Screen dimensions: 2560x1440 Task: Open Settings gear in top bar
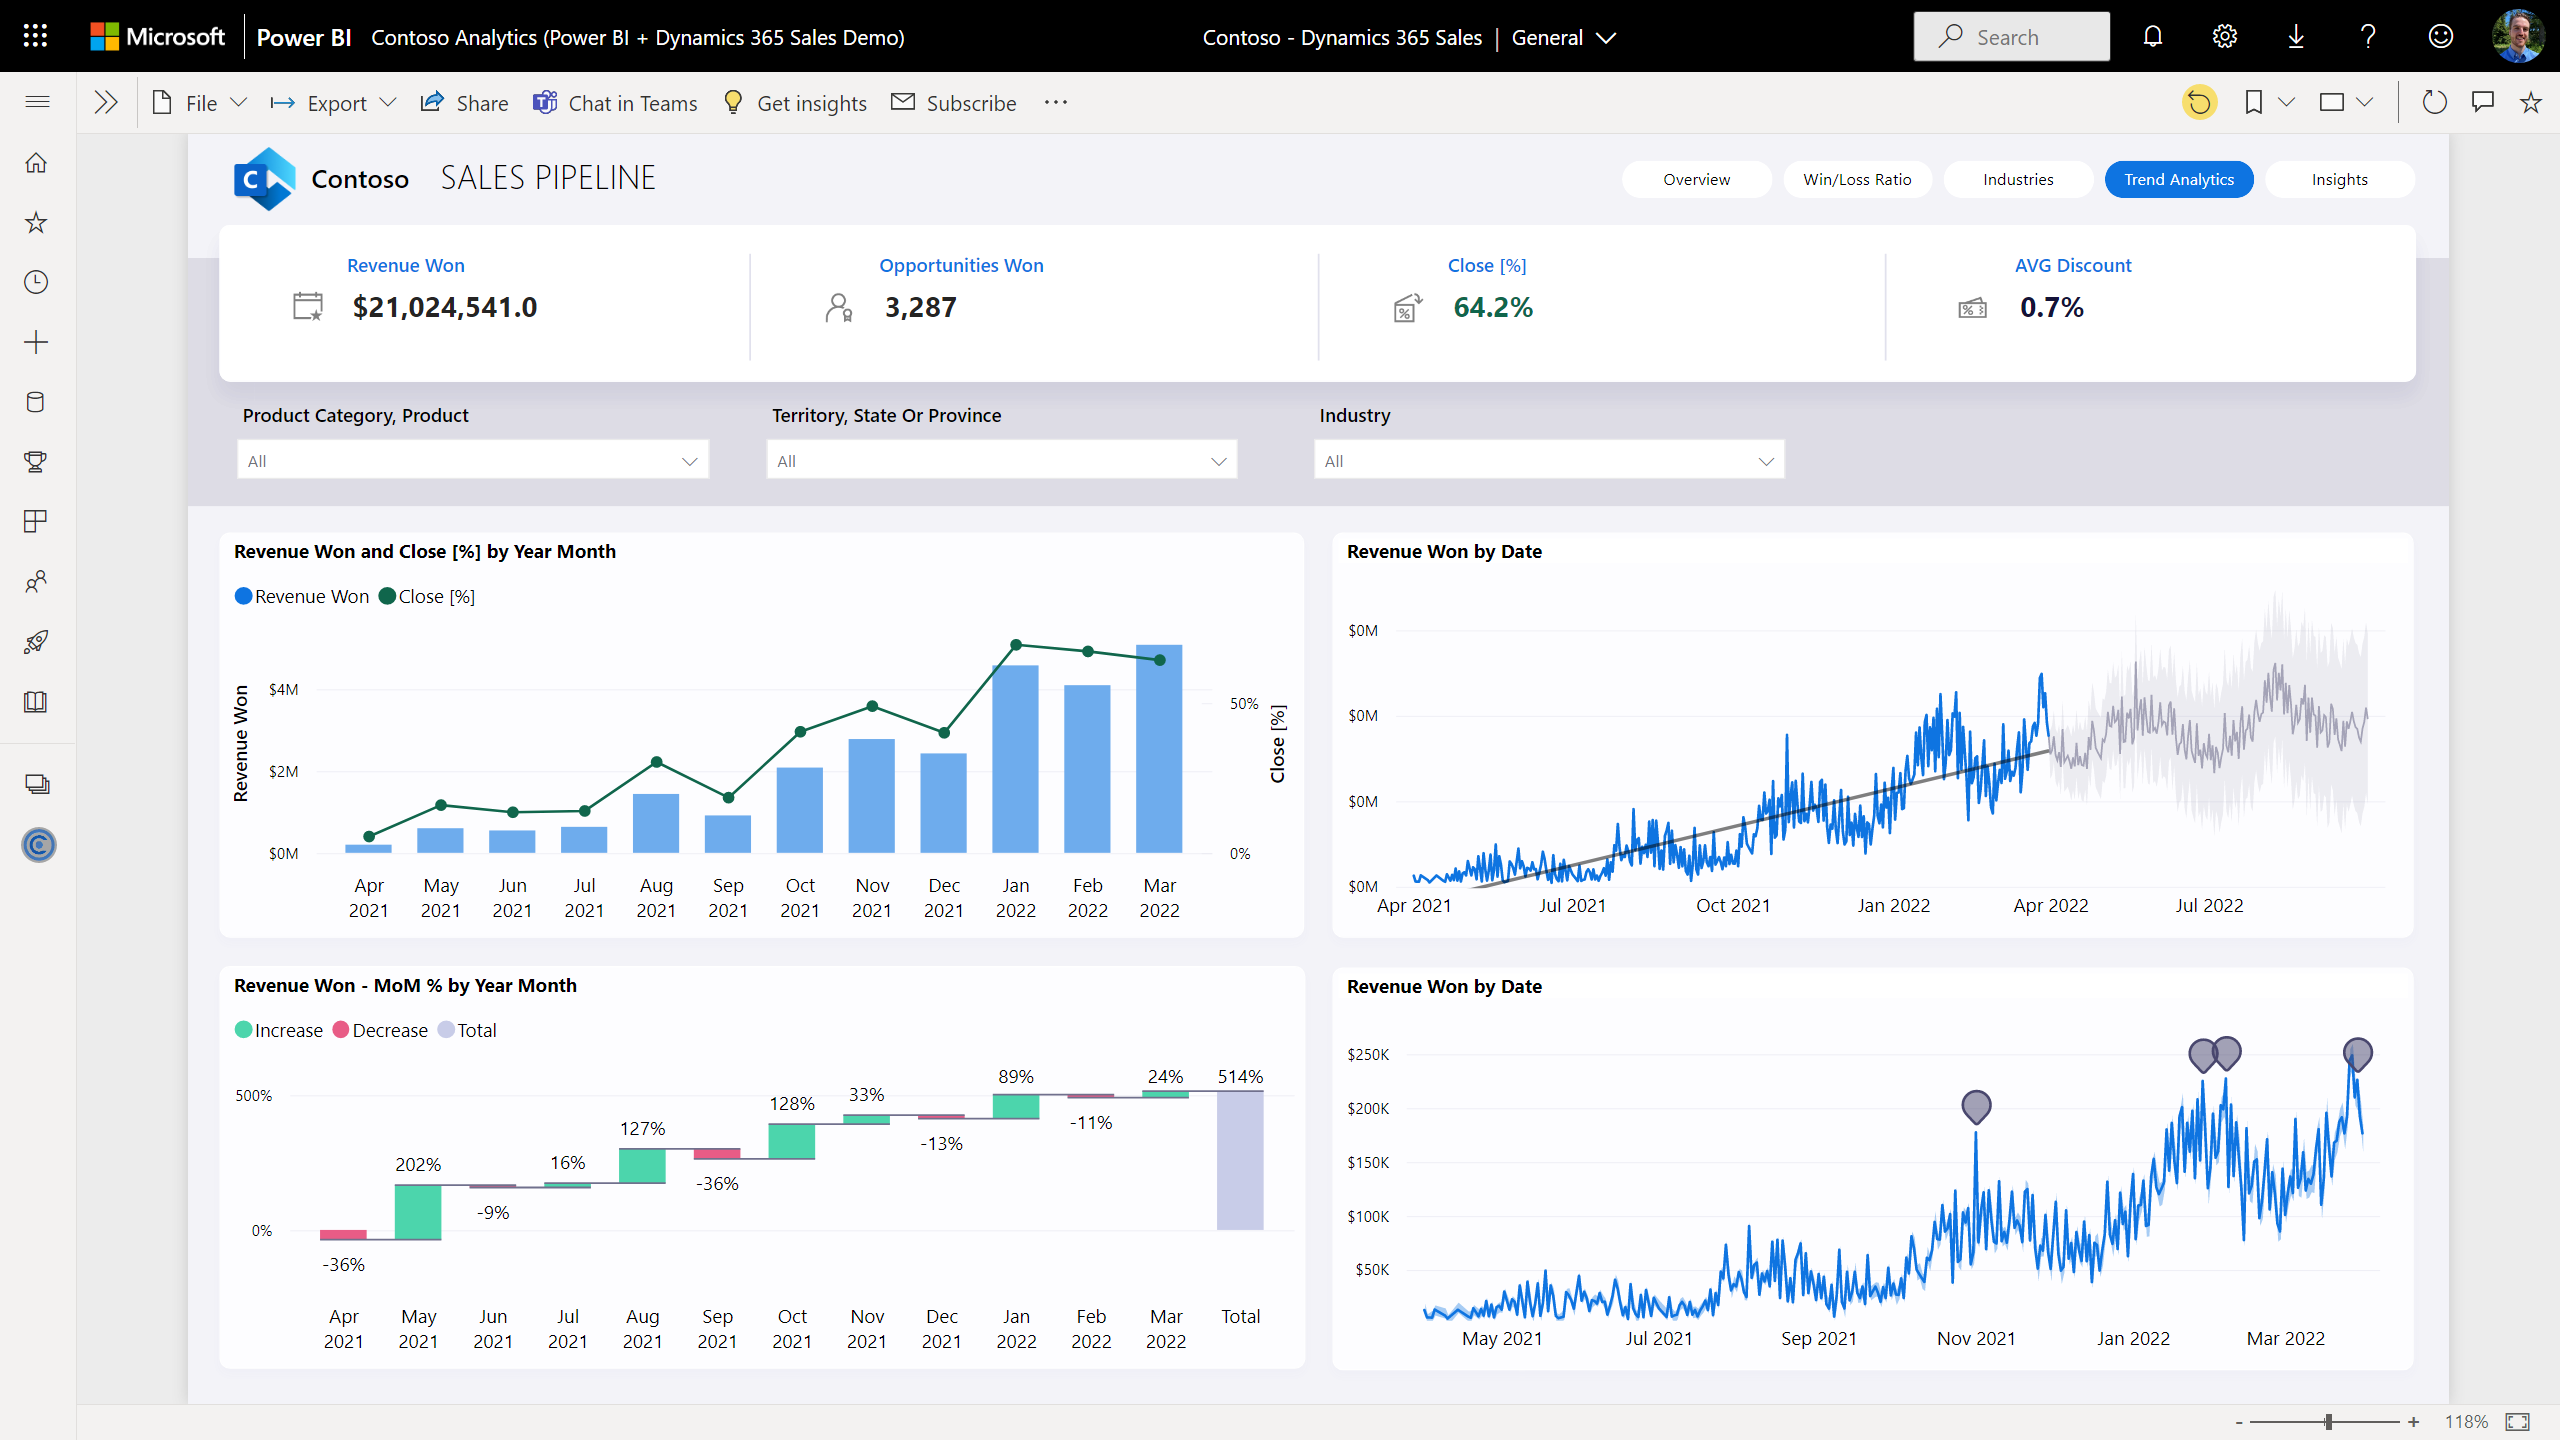pos(2224,36)
